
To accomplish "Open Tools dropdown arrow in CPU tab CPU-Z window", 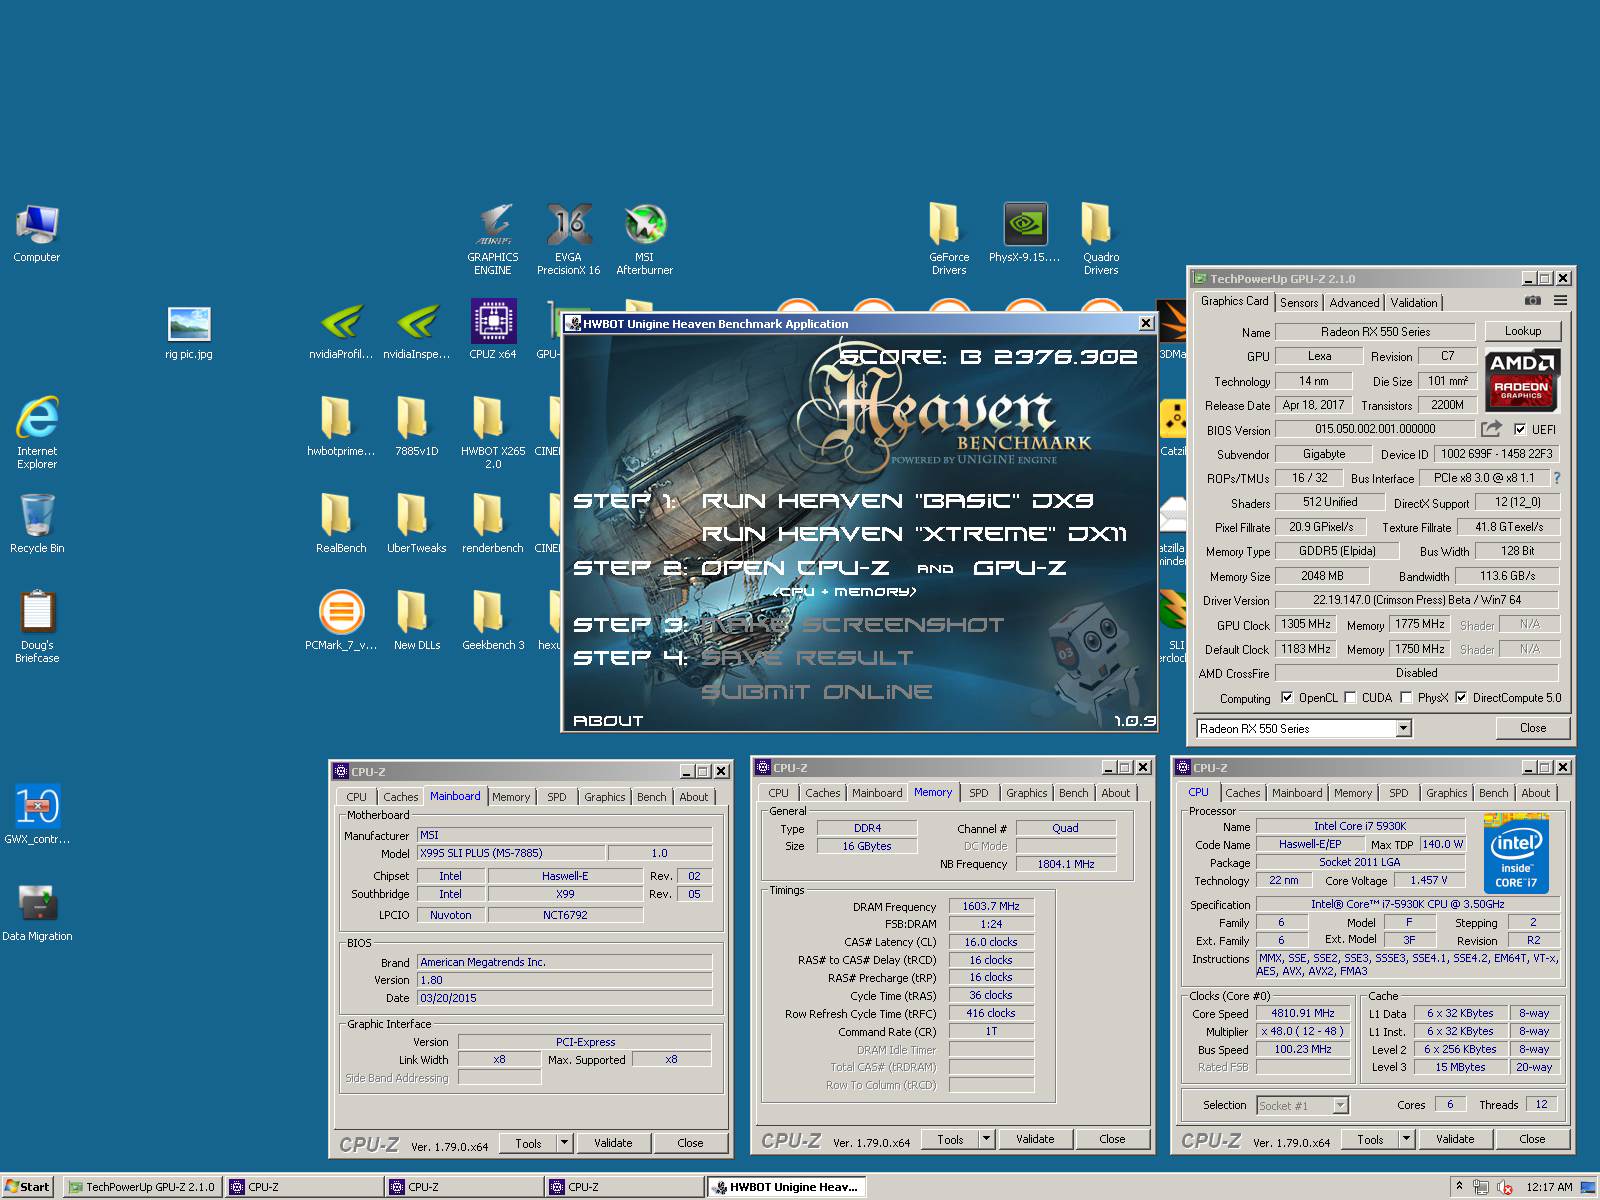I will coord(1406,1138).
